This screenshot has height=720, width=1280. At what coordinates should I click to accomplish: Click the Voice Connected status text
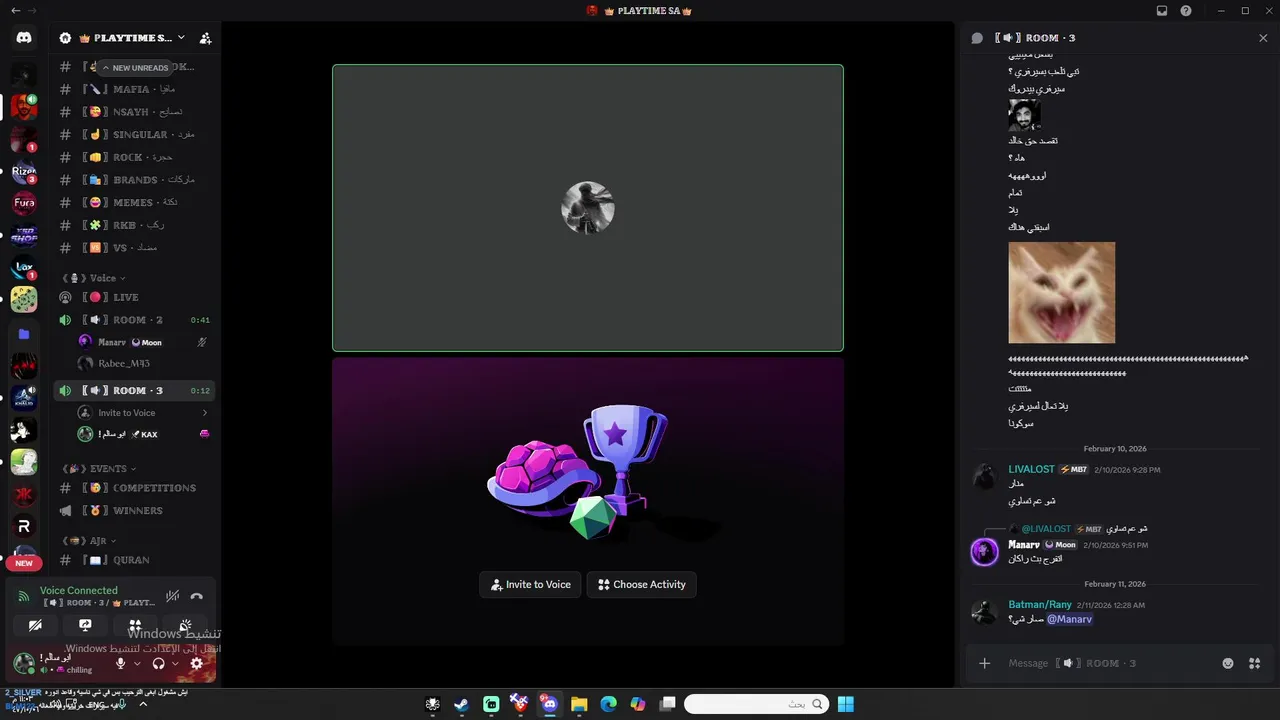(79, 591)
